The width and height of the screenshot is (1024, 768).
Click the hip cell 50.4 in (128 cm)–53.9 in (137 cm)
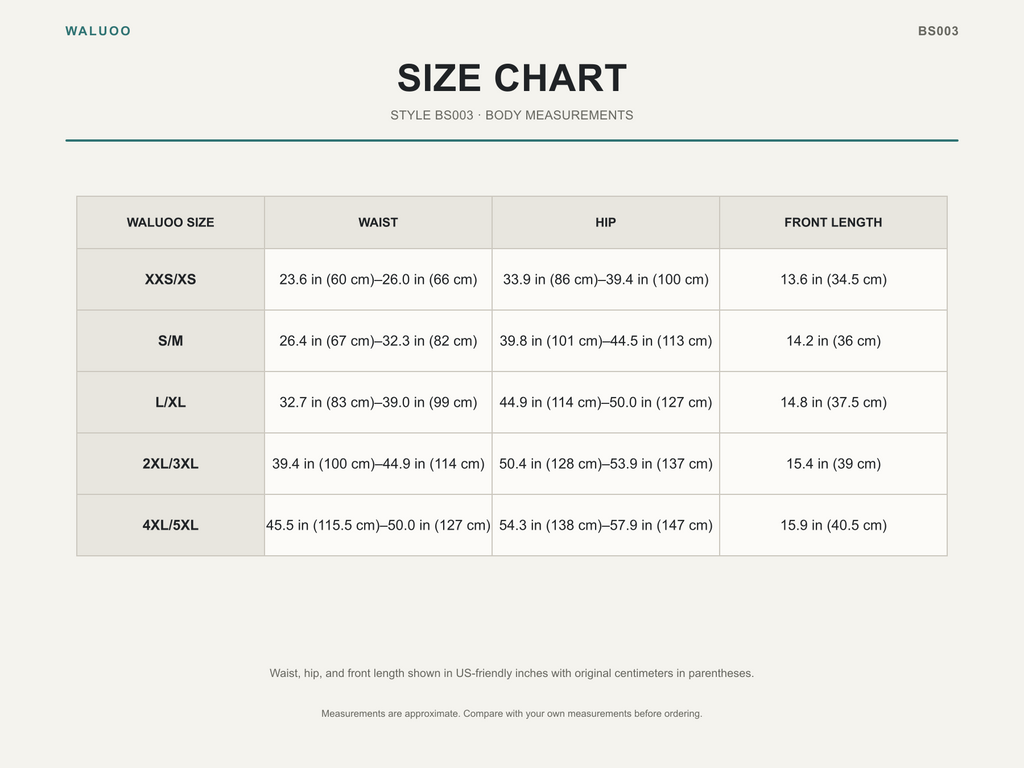[x=605, y=464]
